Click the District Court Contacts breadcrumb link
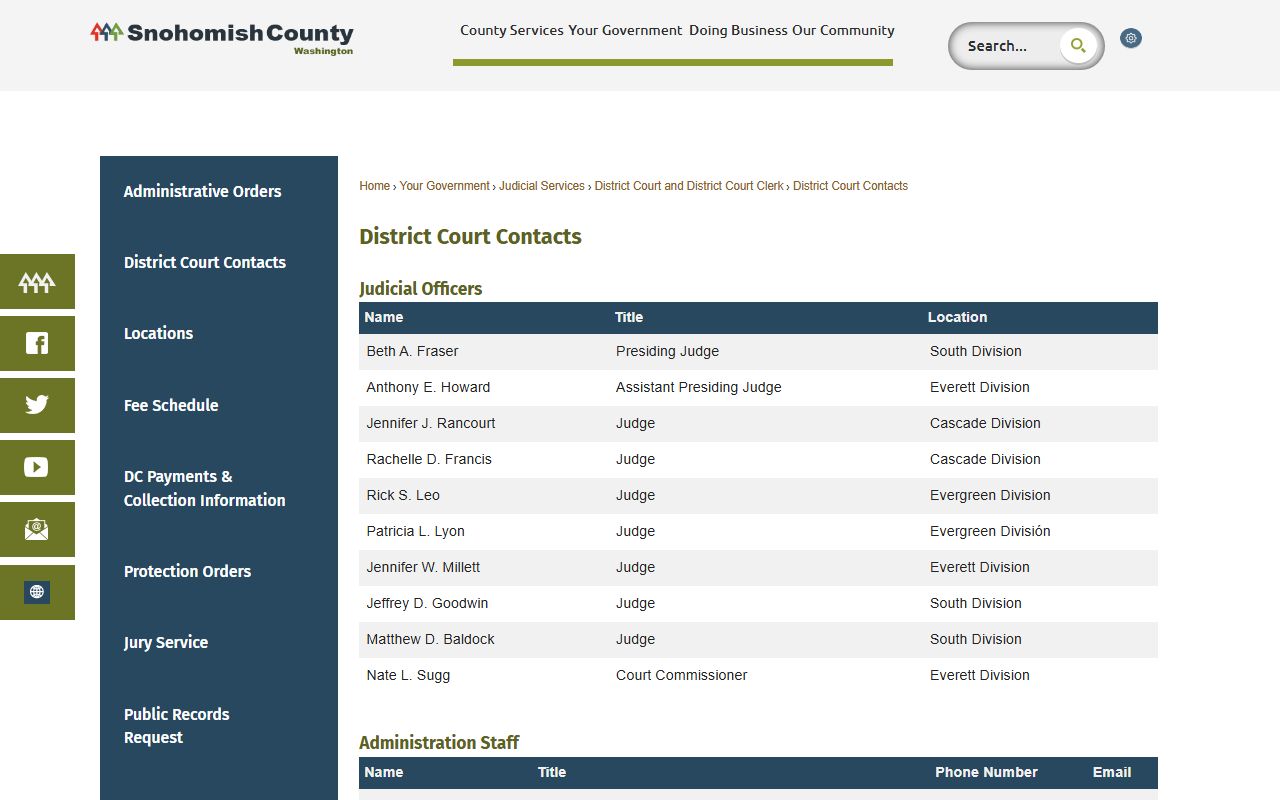The image size is (1280, 800). pos(850,186)
